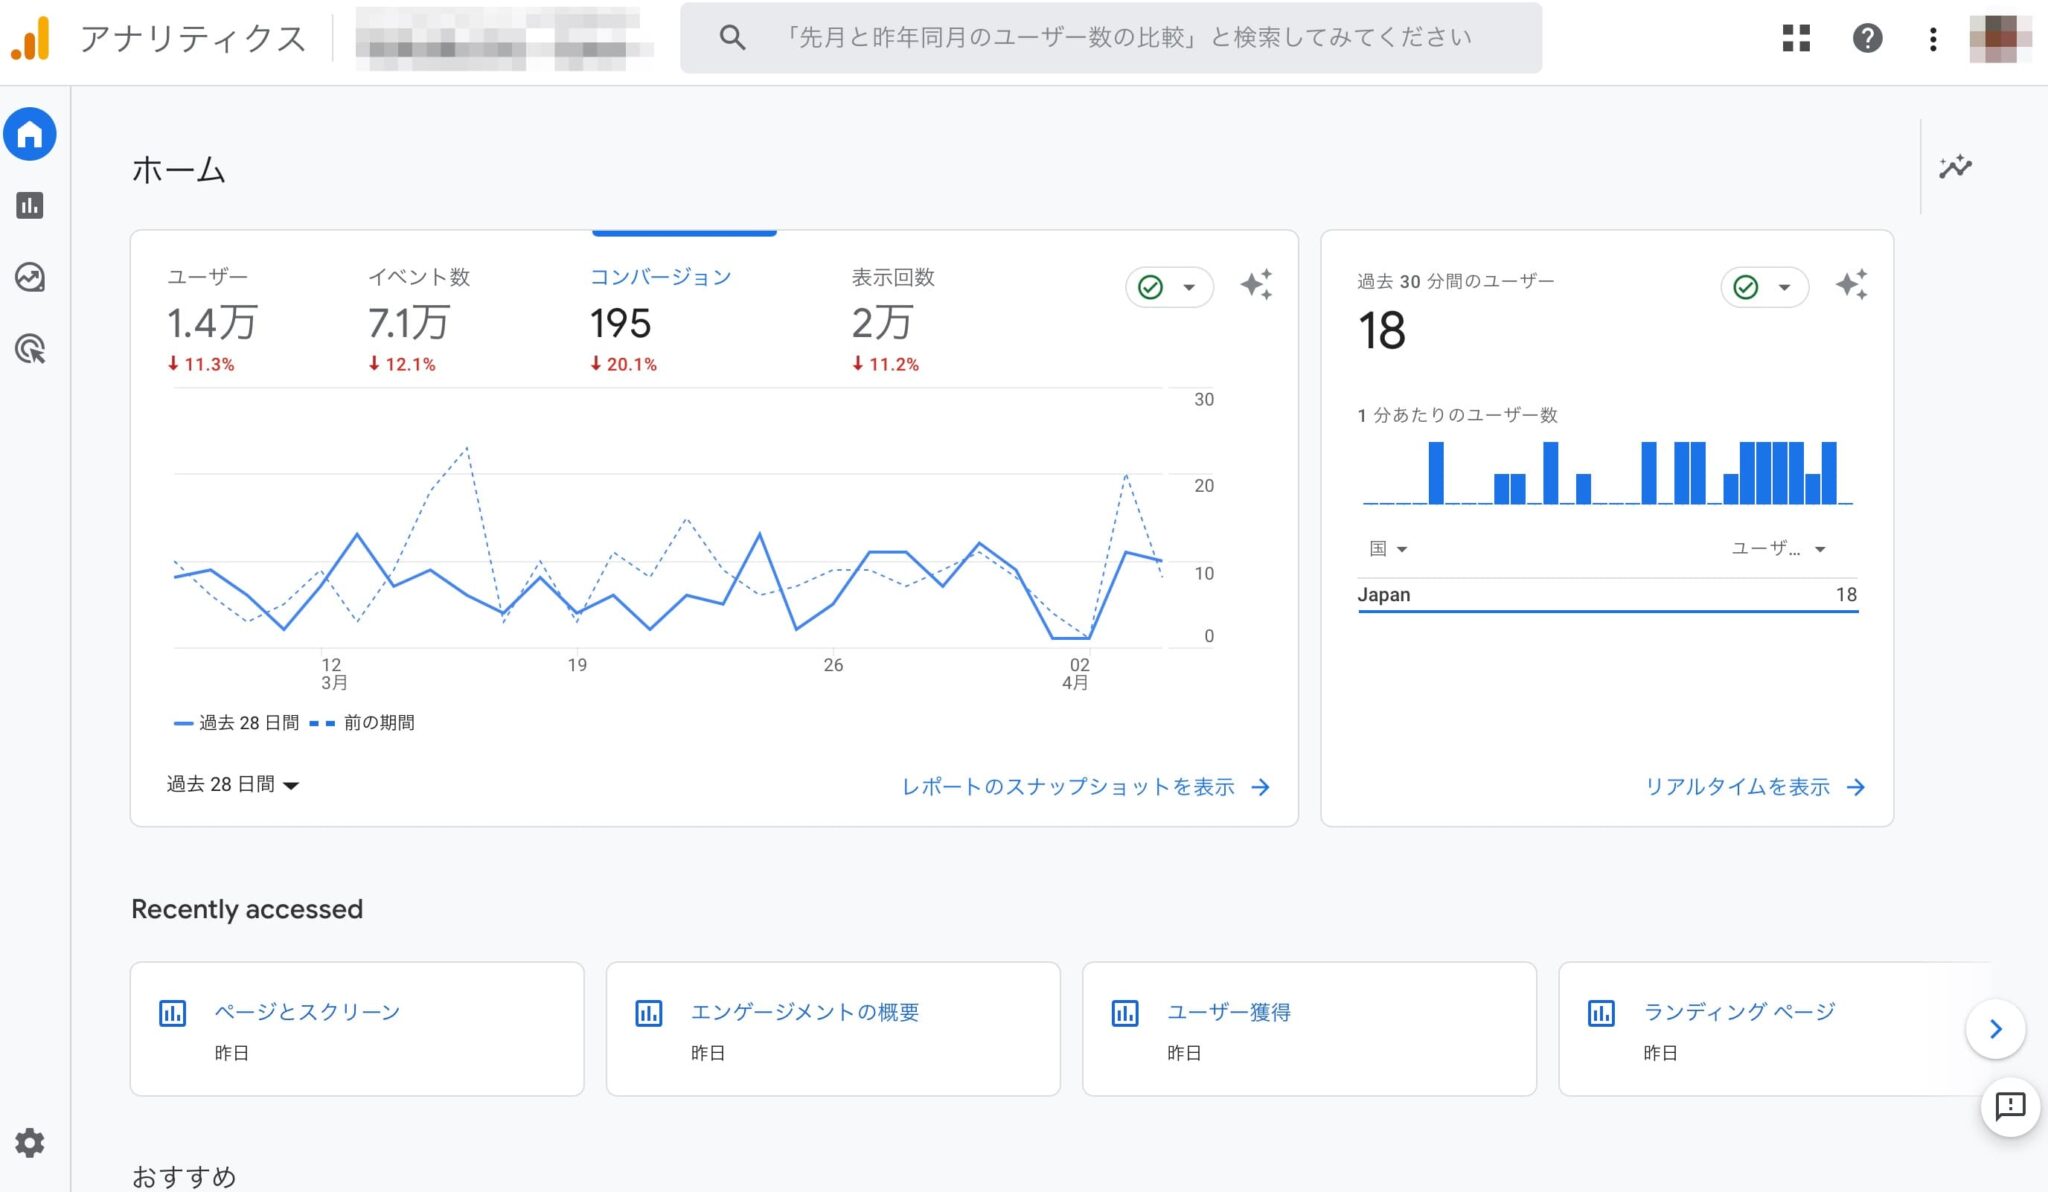Open the Advertising icon in sidebar
The image size is (2048, 1192).
click(30, 349)
